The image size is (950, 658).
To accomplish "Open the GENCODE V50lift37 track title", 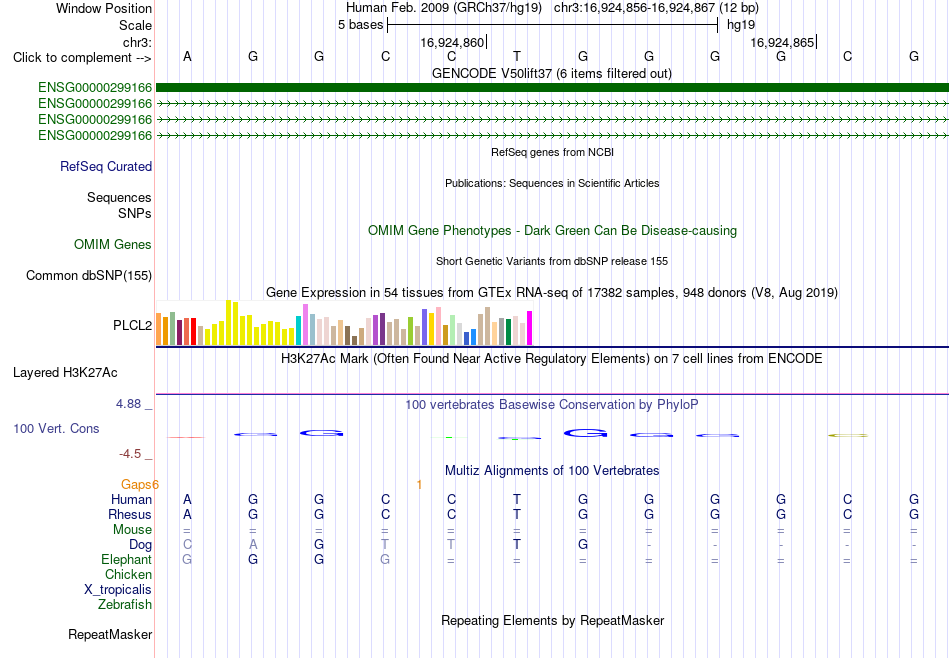I will point(552,73).
